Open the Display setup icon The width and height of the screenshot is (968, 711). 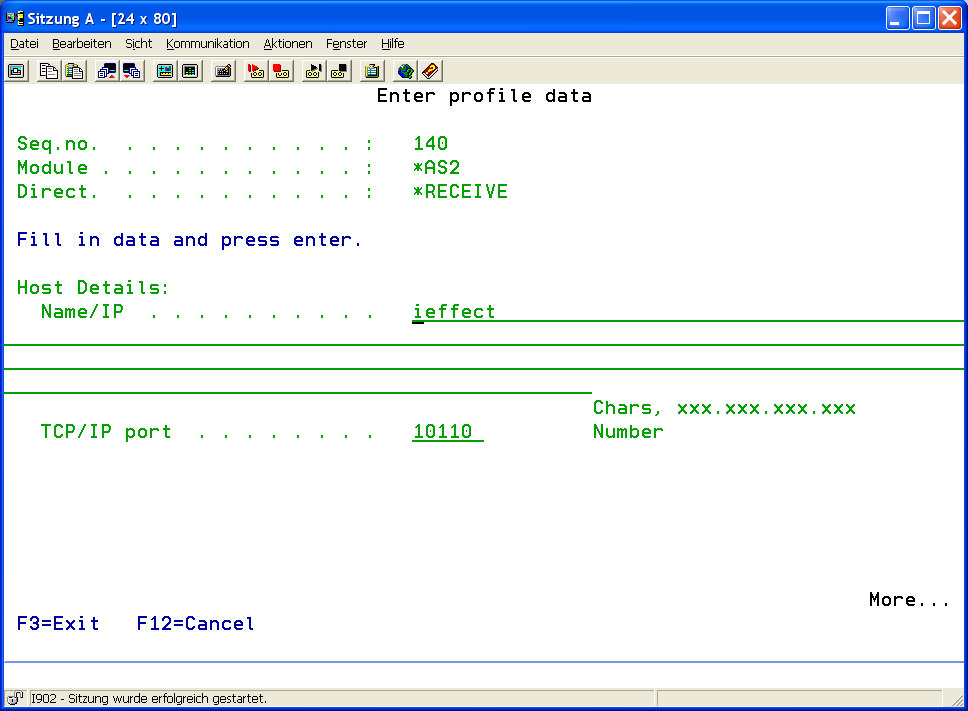click(x=165, y=71)
